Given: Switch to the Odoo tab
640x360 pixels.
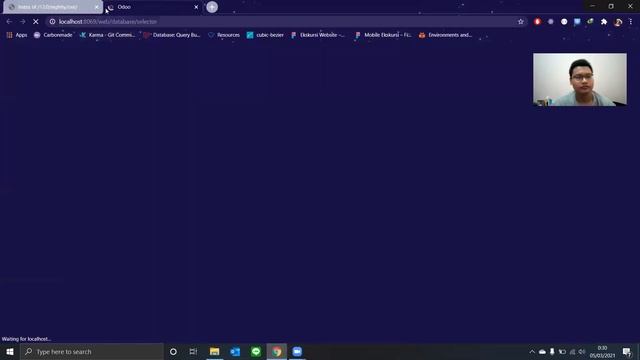Looking at the screenshot, I should click(x=153, y=7).
